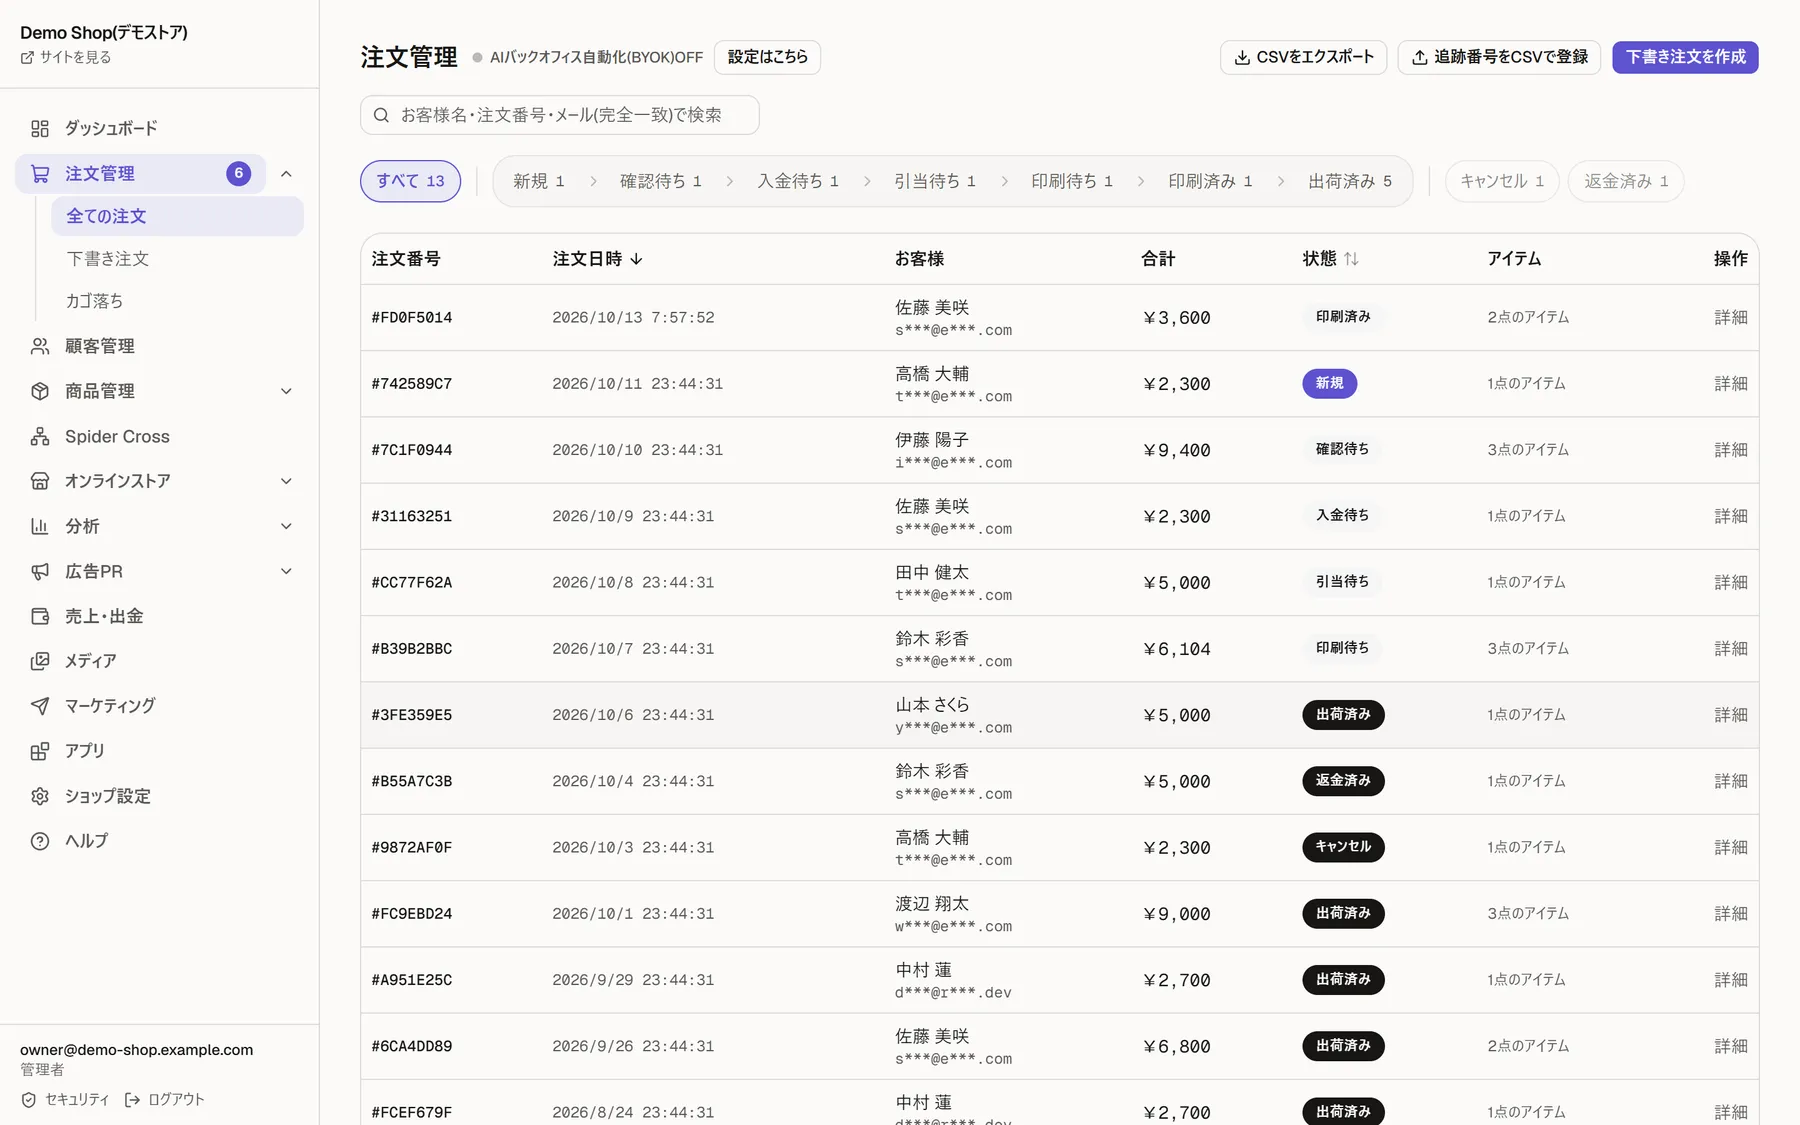
Task: Open 詳細 for order #742589C7
Action: click(1730, 384)
